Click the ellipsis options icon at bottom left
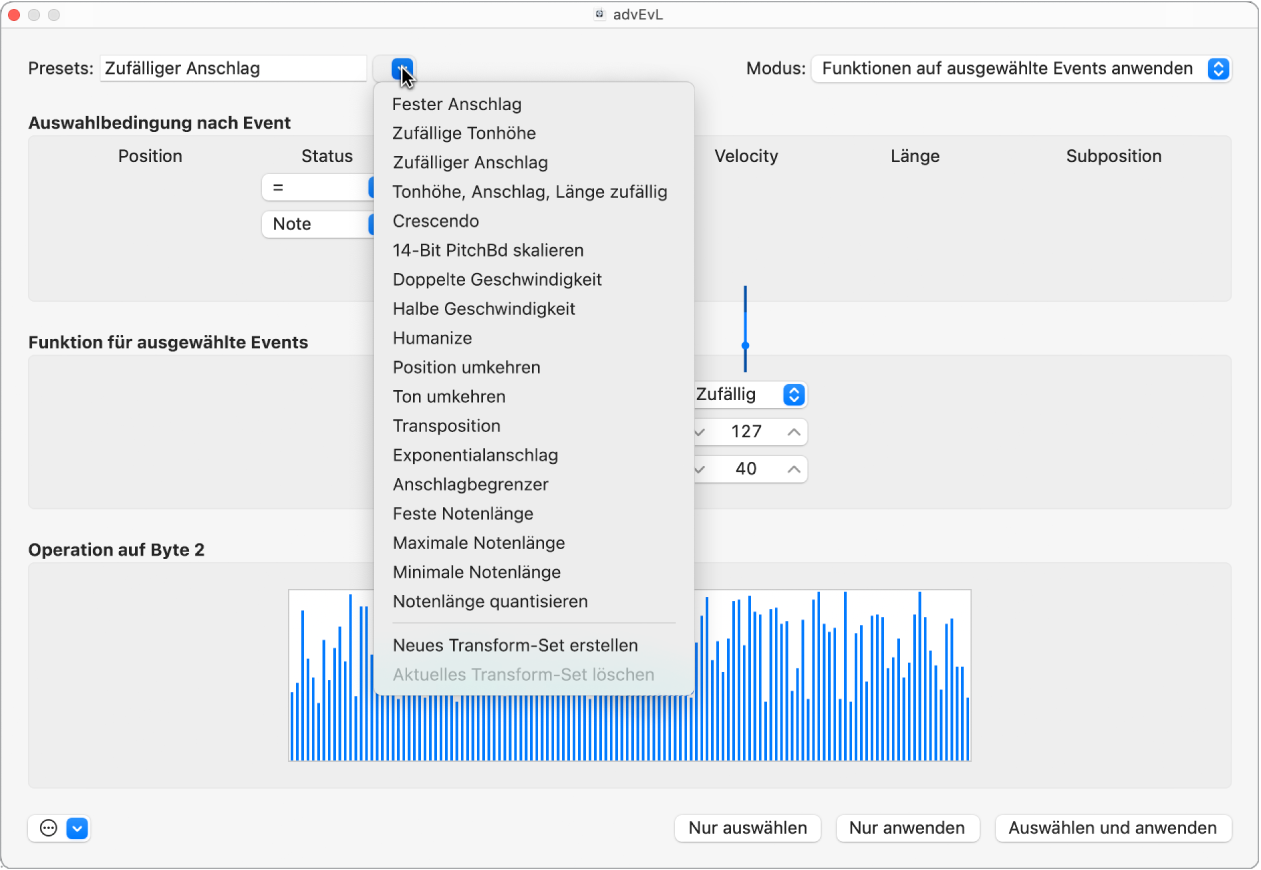 point(47,828)
